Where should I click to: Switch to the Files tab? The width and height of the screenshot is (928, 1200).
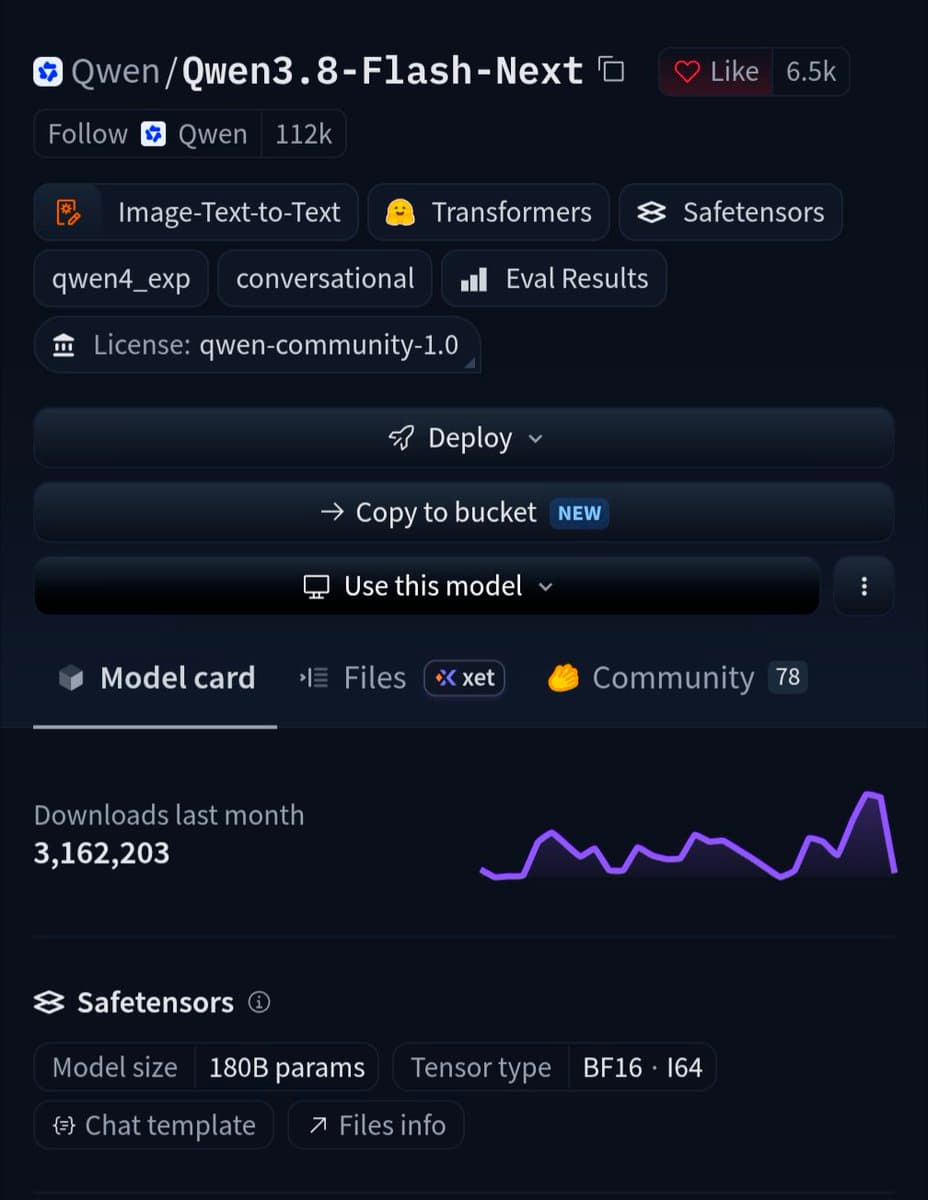(x=352, y=678)
